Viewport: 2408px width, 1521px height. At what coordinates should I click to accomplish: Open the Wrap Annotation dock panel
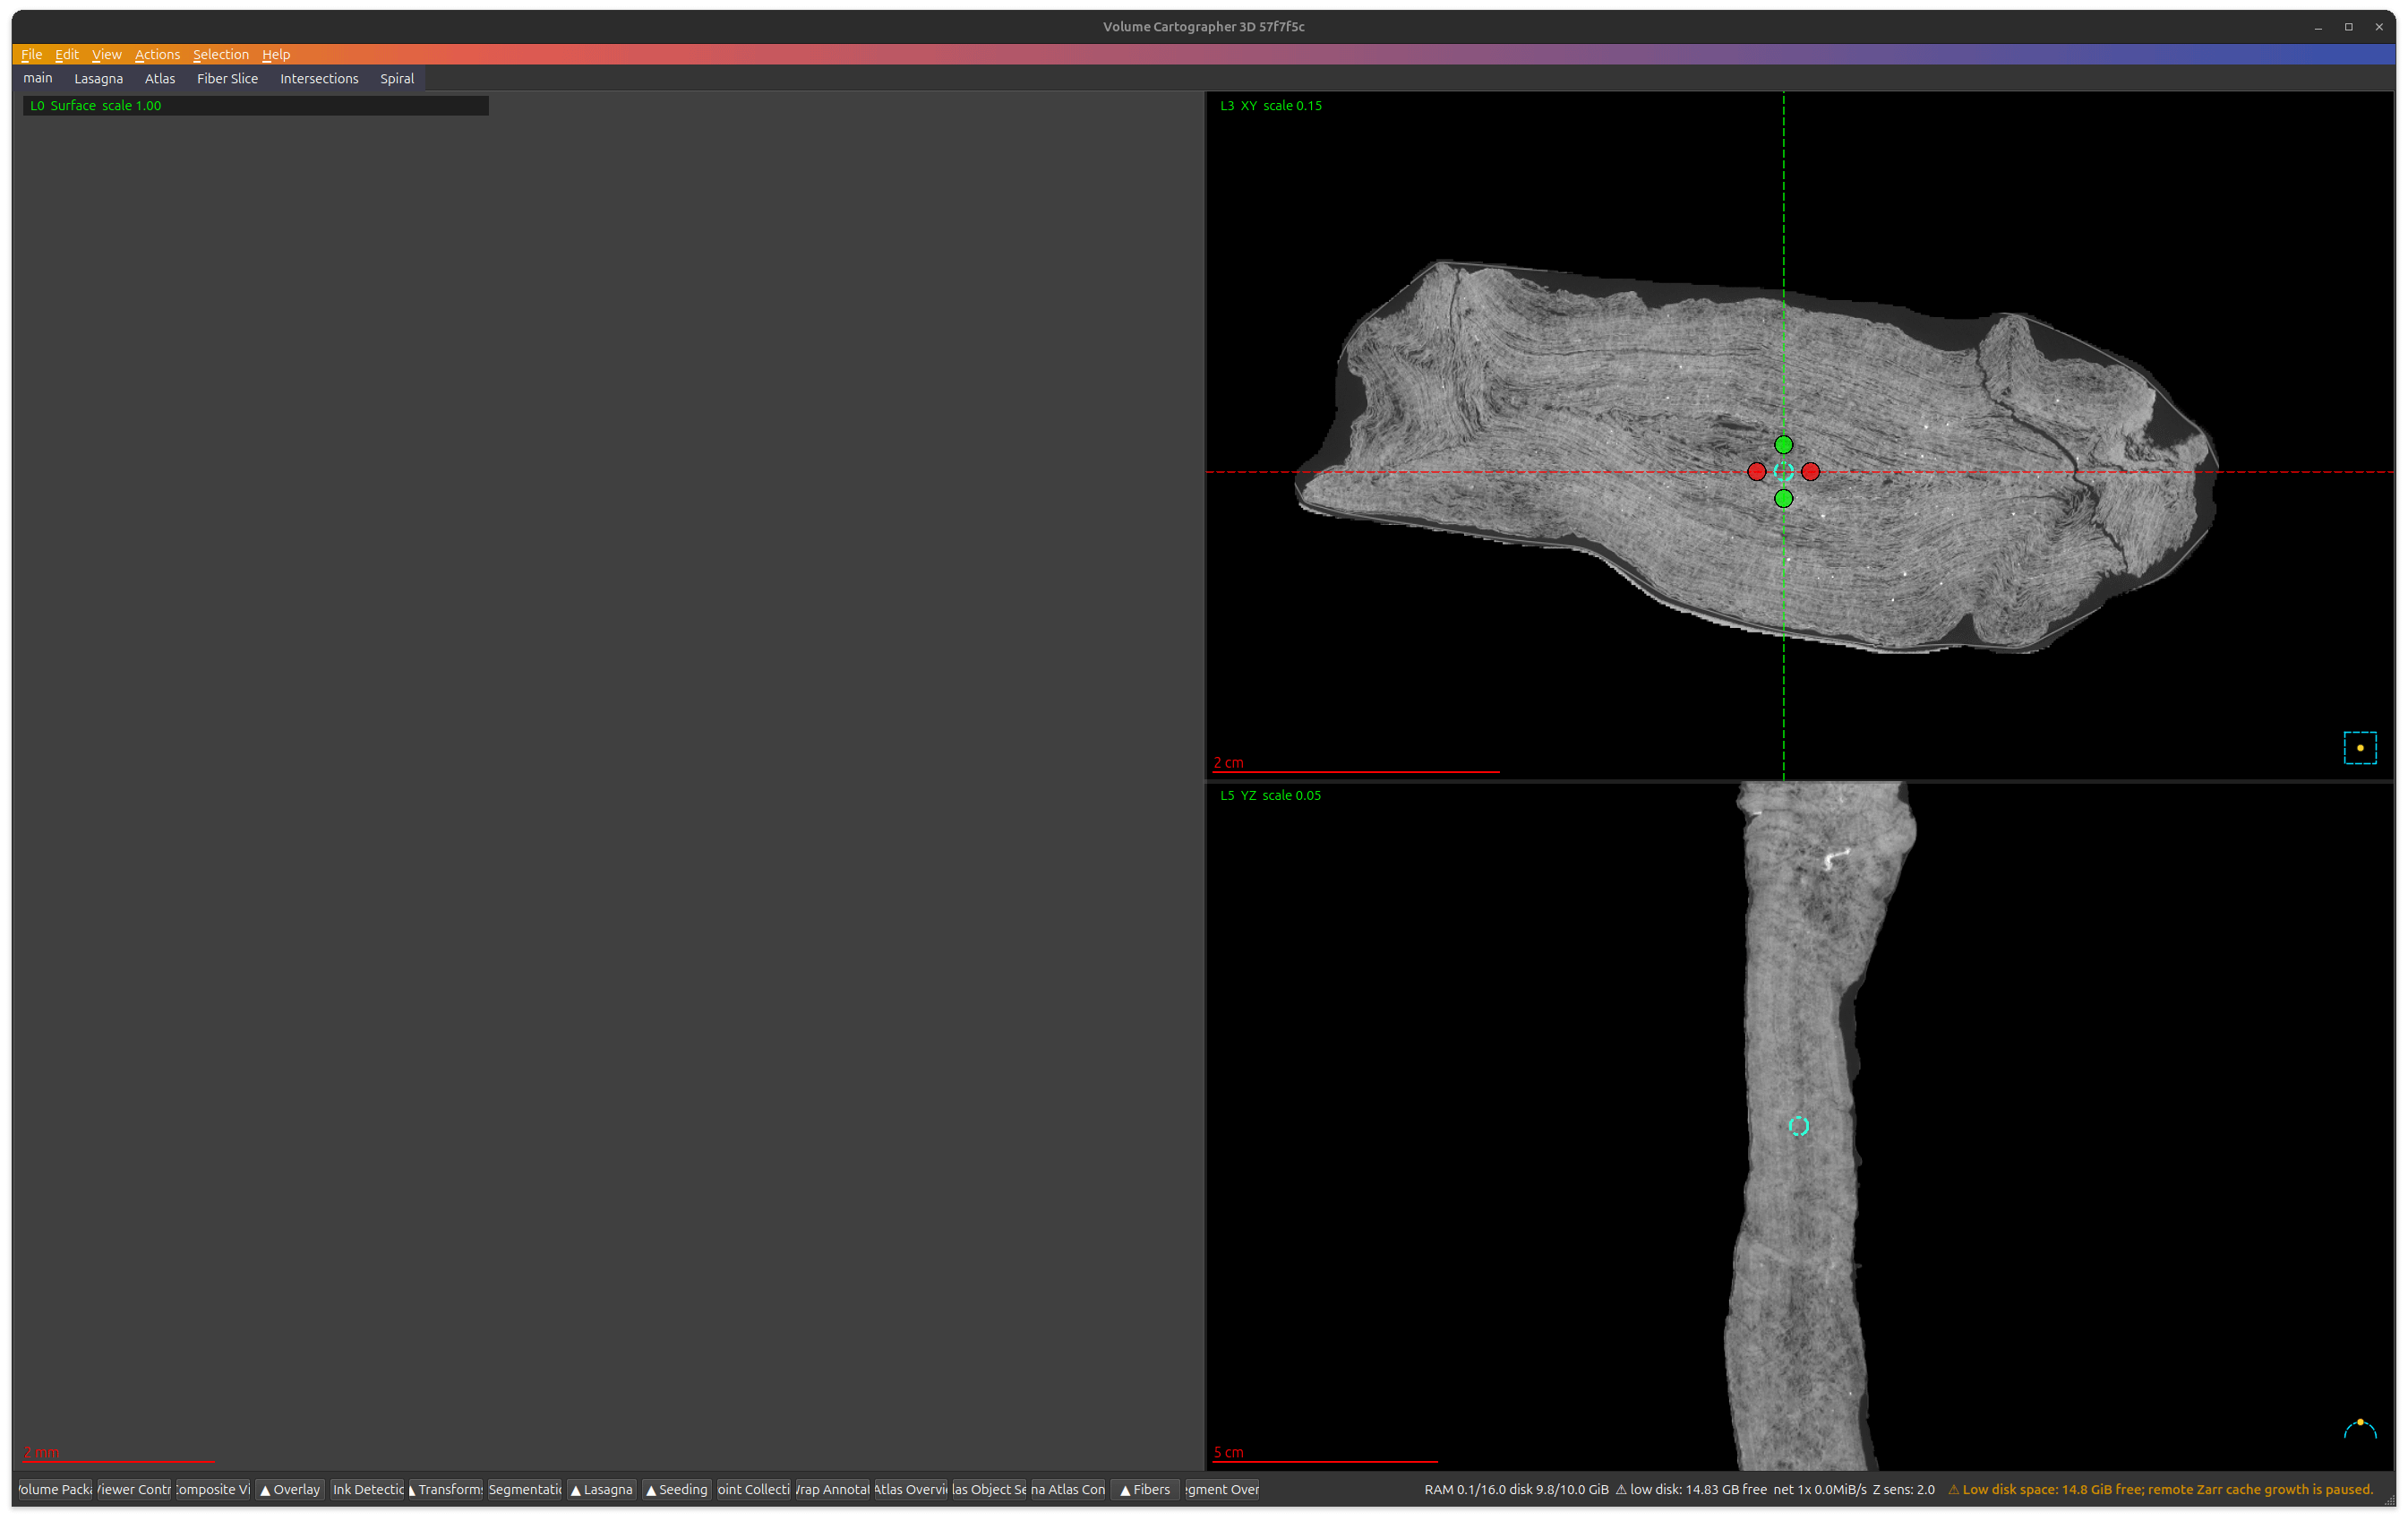pos(832,1489)
